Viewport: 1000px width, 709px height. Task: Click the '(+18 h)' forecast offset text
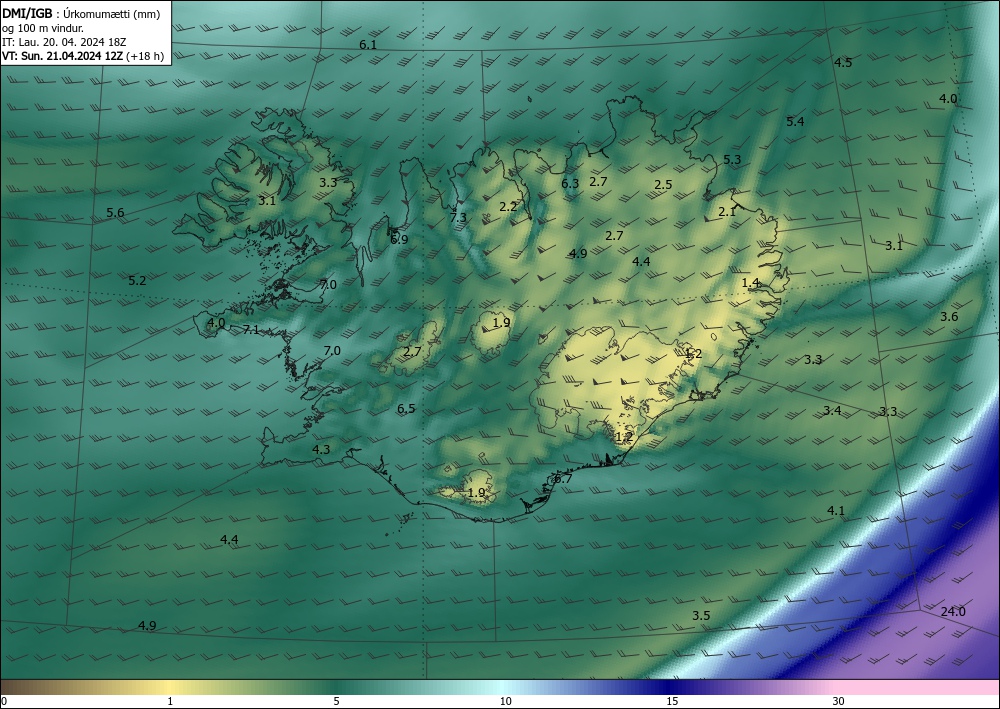(x=145, y=56)
